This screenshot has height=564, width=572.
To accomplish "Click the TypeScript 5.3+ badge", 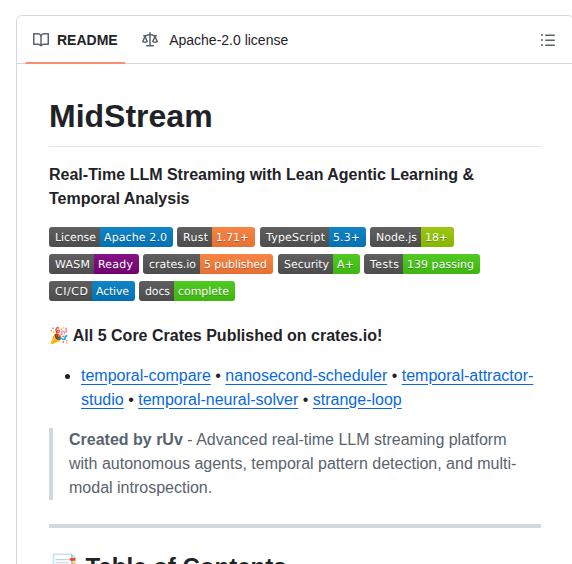I will point(313,237).
